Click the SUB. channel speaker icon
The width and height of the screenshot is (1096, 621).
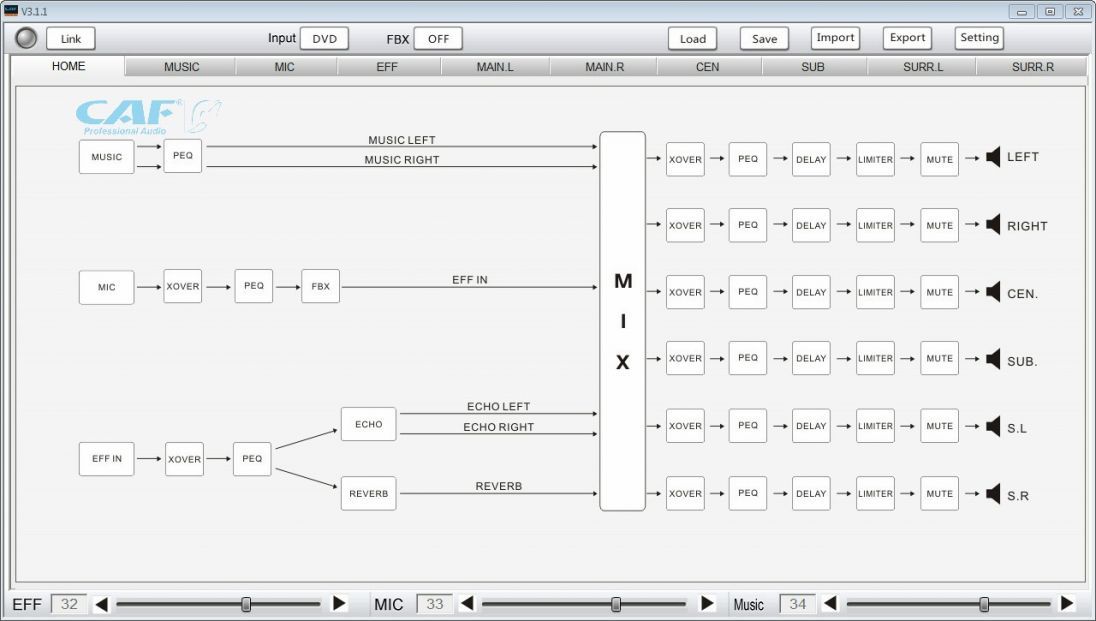point(993,359)
